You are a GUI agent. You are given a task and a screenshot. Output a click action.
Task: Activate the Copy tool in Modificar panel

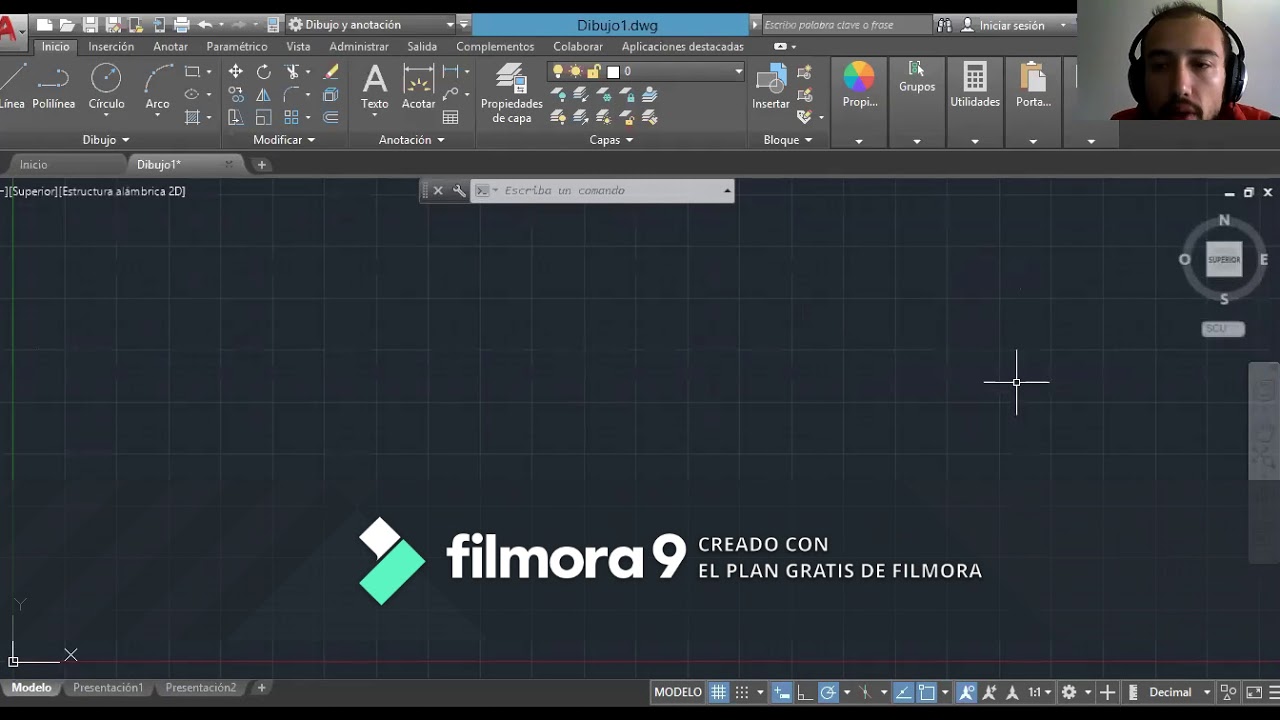point(235,94)
